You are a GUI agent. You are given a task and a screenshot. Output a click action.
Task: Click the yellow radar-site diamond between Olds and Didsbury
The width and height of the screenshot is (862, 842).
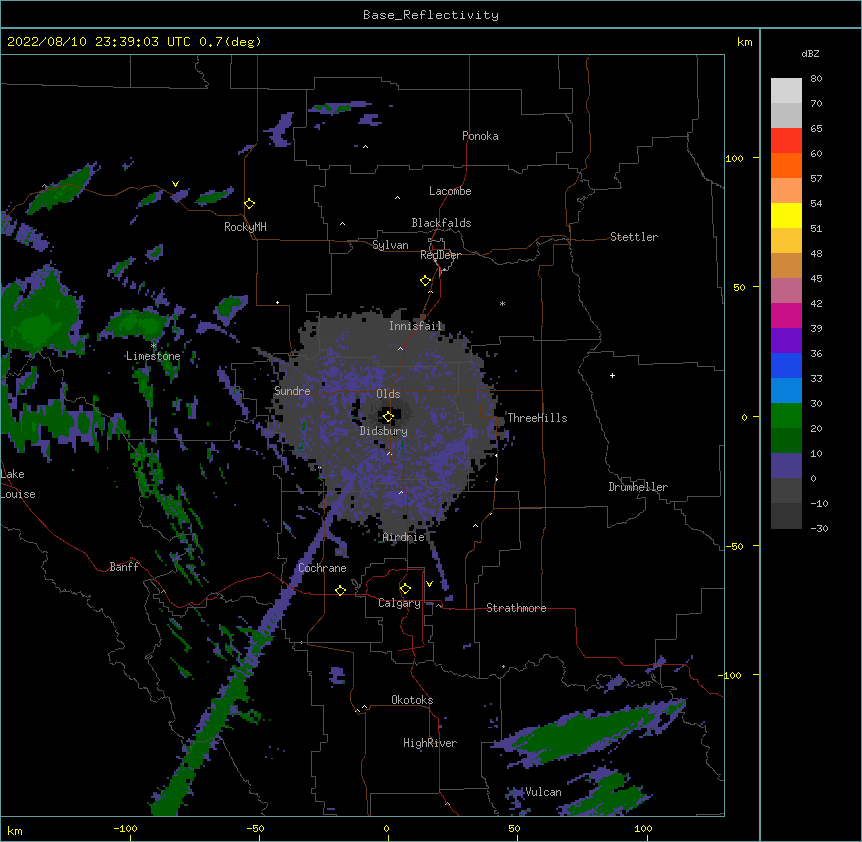pos(389,417)
